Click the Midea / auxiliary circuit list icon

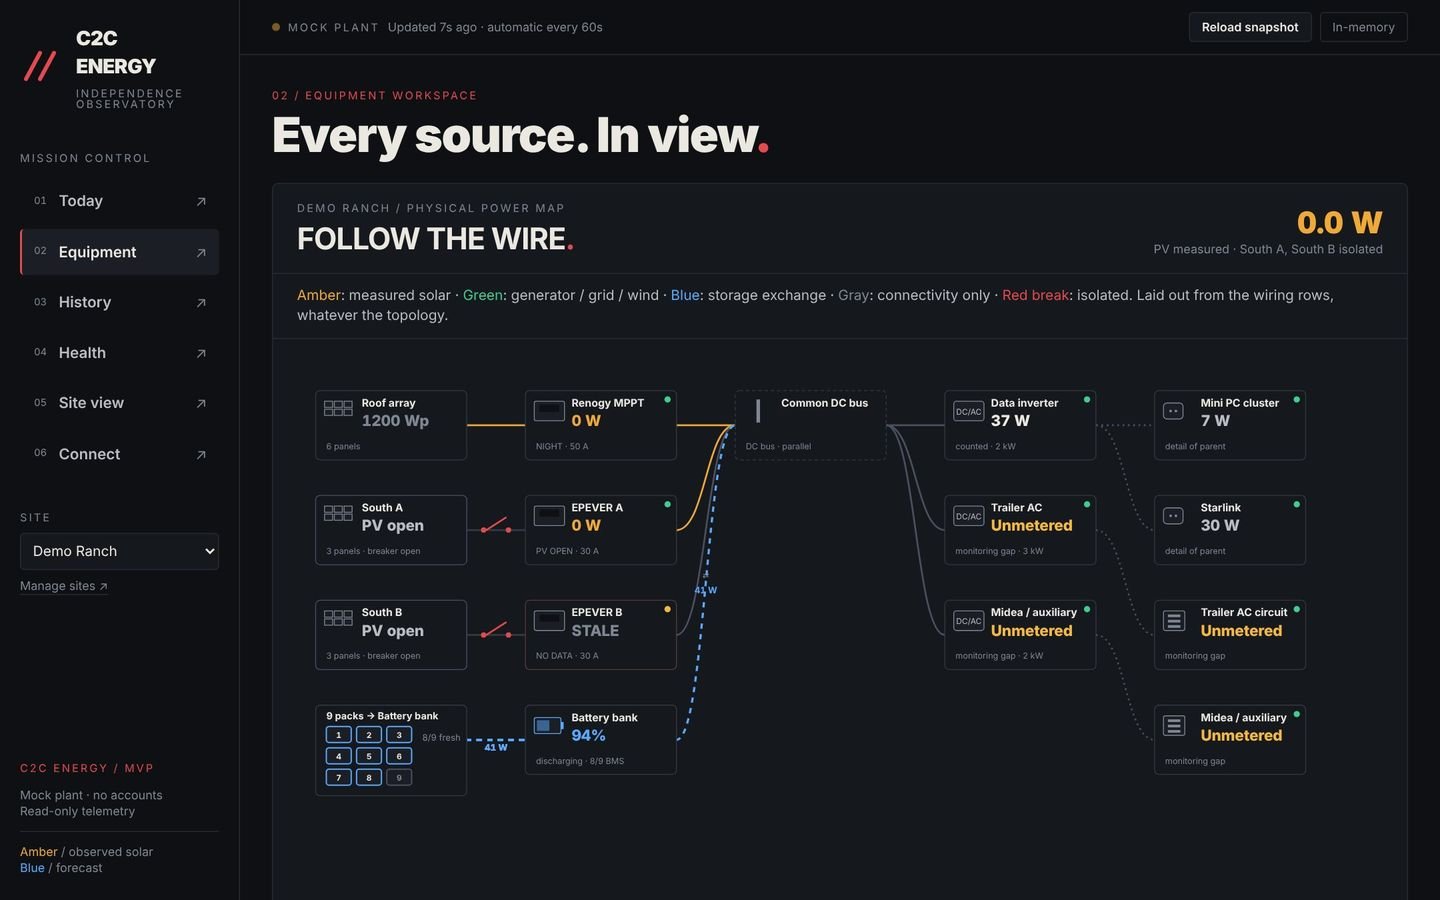pos(1174,725)
